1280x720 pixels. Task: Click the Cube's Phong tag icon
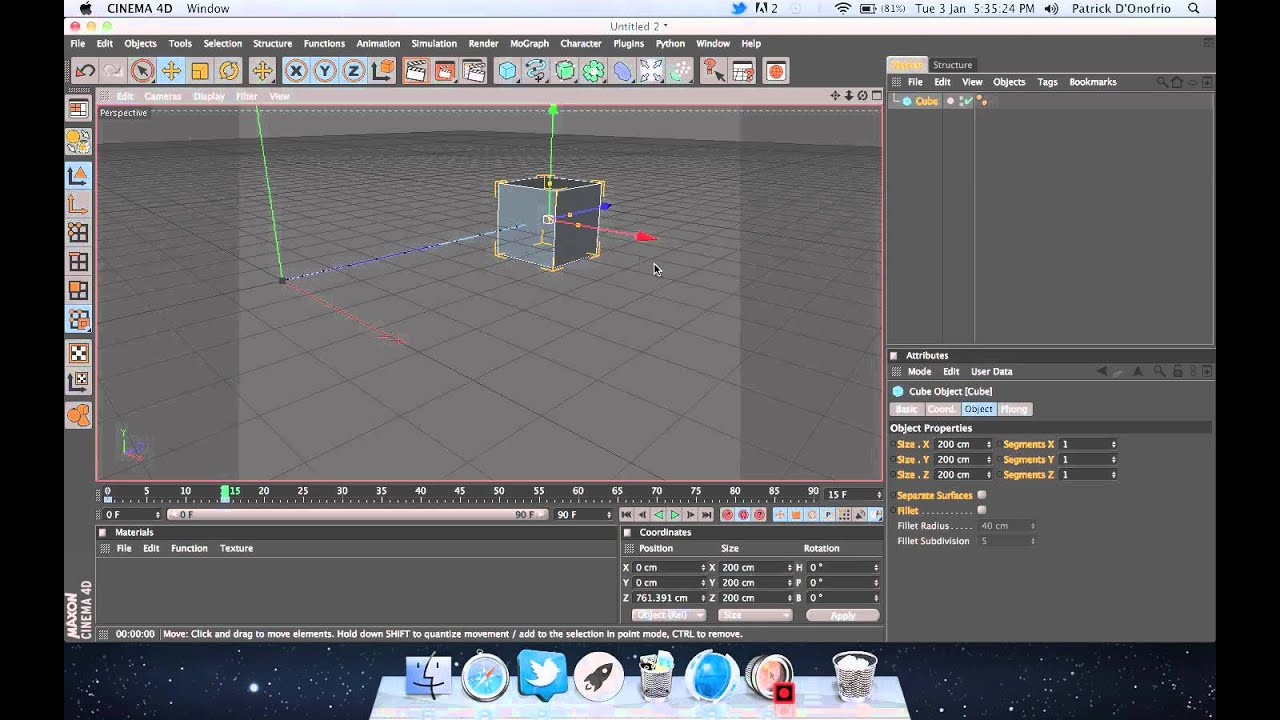982,101
